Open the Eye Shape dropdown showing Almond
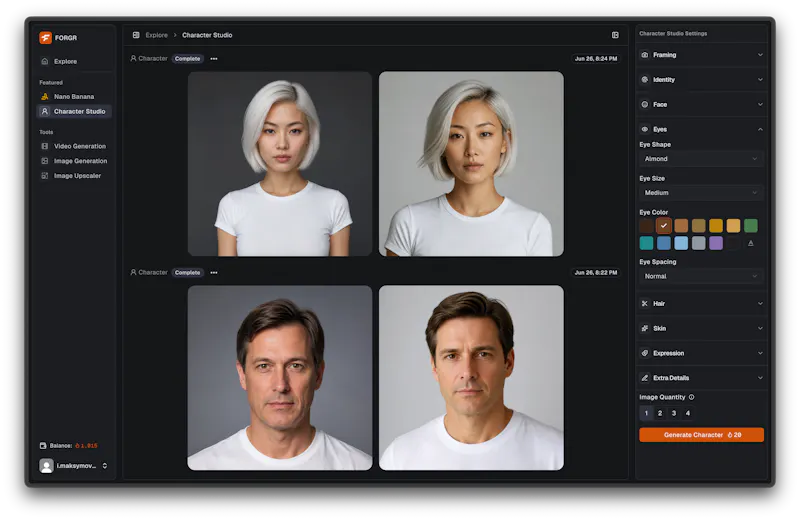The image size is (800, 520). point(701,159)
